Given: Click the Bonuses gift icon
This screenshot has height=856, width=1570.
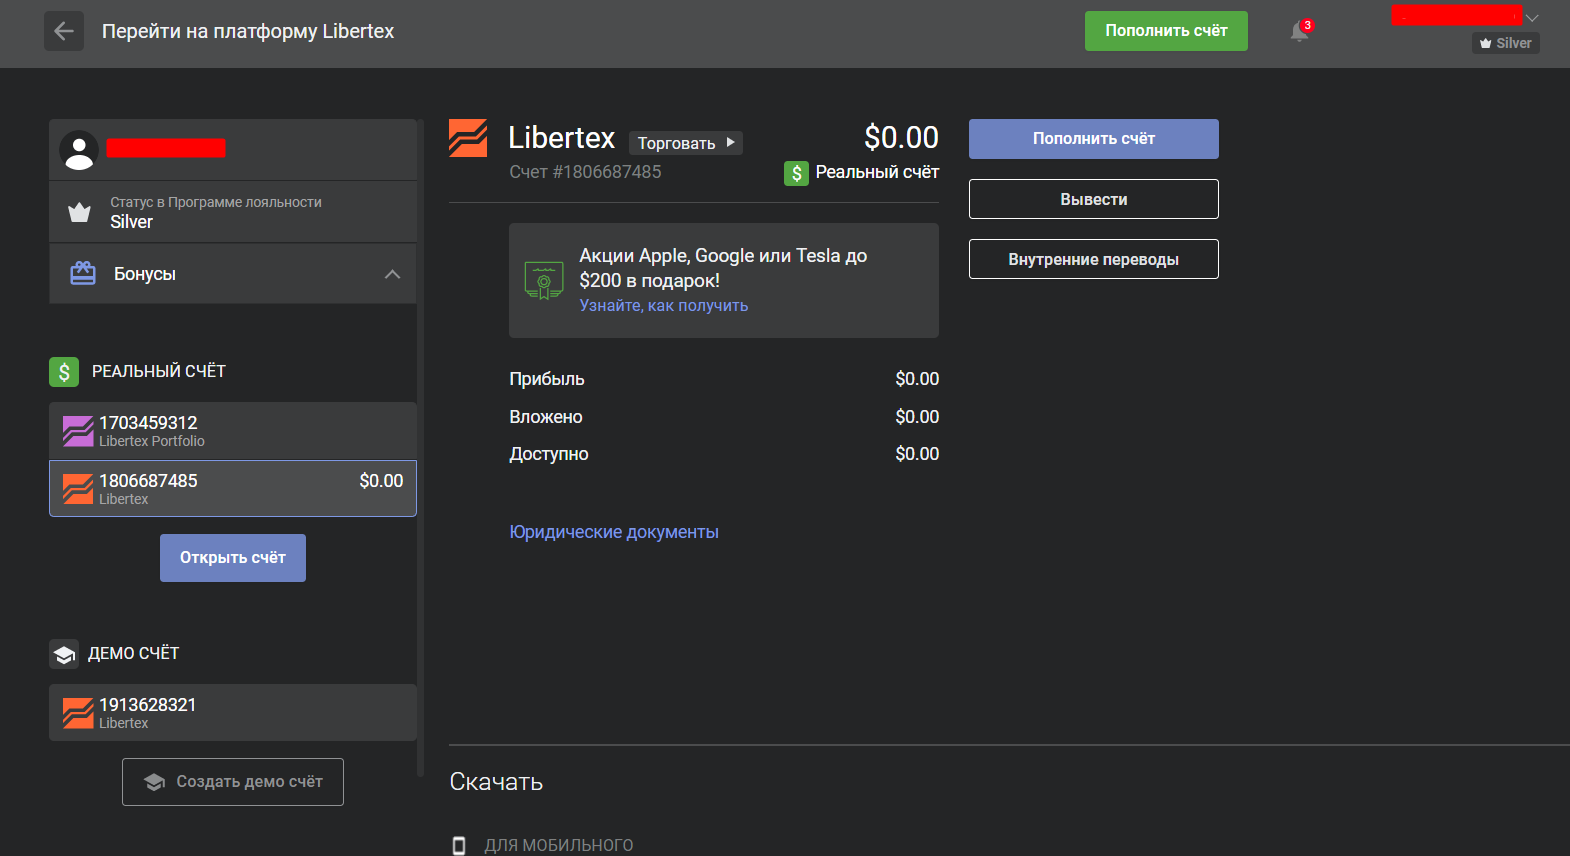Looking at the screenshot, I should pyautogui.click(x=83, y=273).
